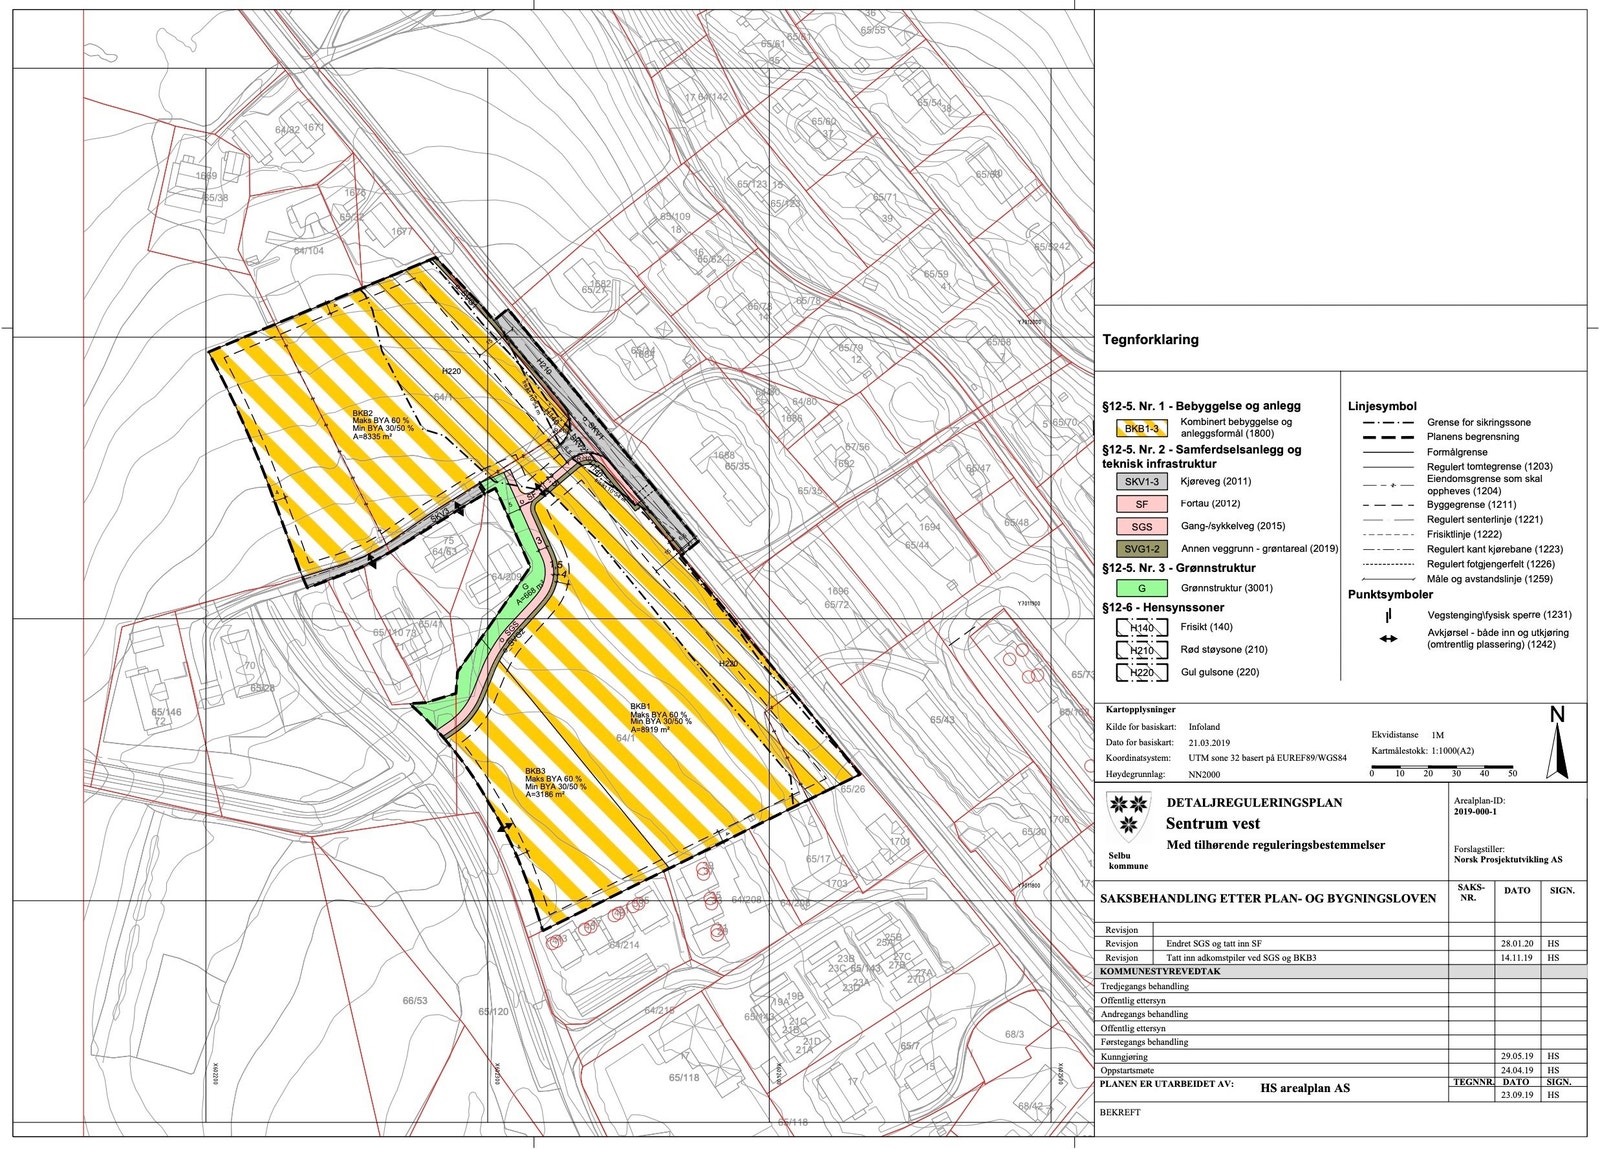This screenshot has width=1600, height=1149.
Task: Select the Avkjørsel double-arrow point symbol
Action: pyautogui.click(x=1386, y=638)
